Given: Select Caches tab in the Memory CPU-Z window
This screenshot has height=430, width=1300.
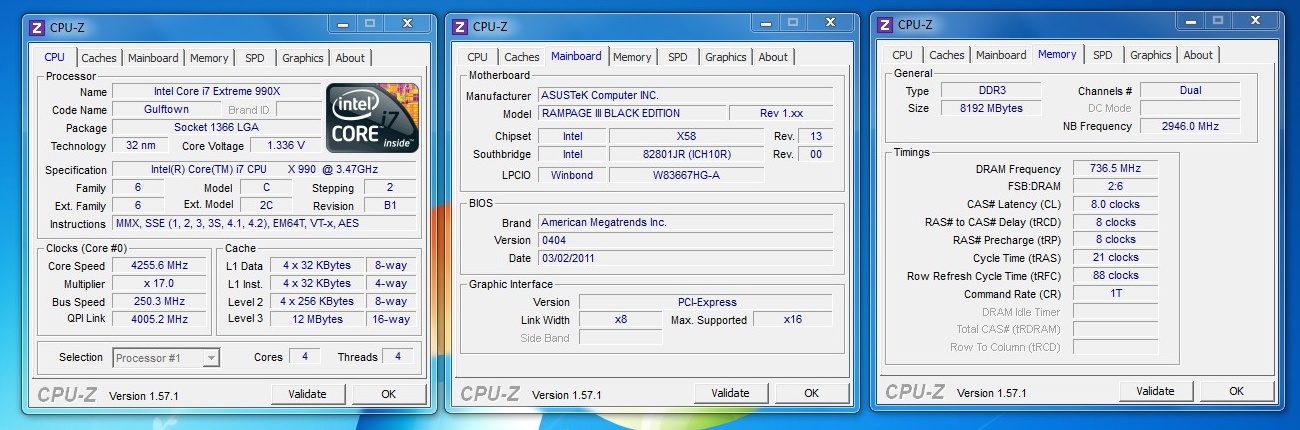Looking at the screenshot, I should (947, 55).
